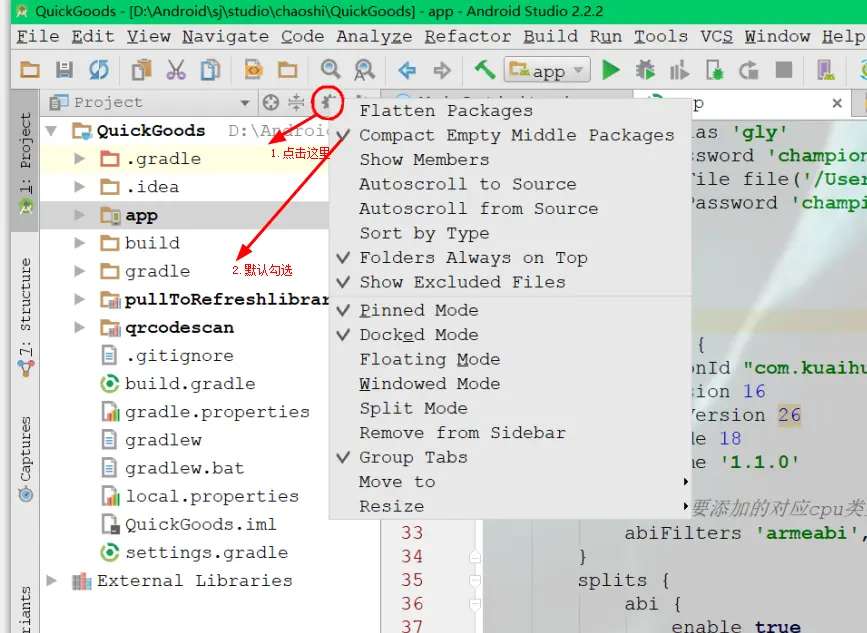Viewport: 867px width, 633px height.
Task: Open the Build menu
Action: click(x=551, y=36)
